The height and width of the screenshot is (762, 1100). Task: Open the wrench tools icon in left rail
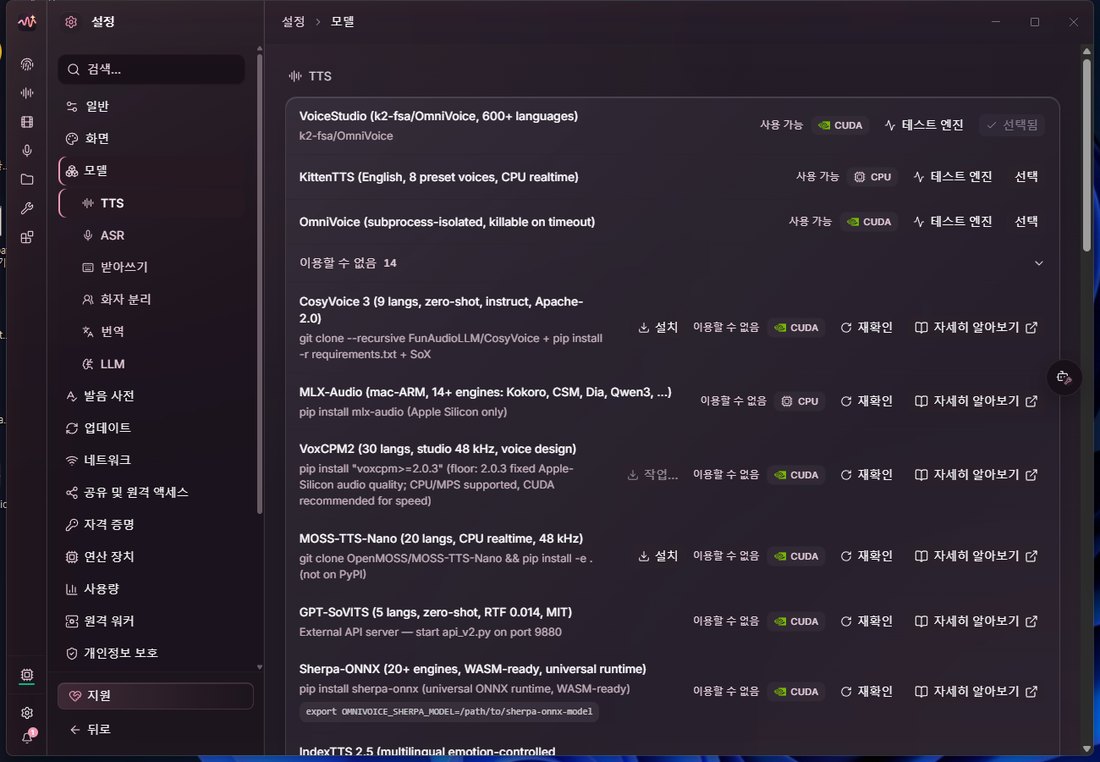coord(27,208)
